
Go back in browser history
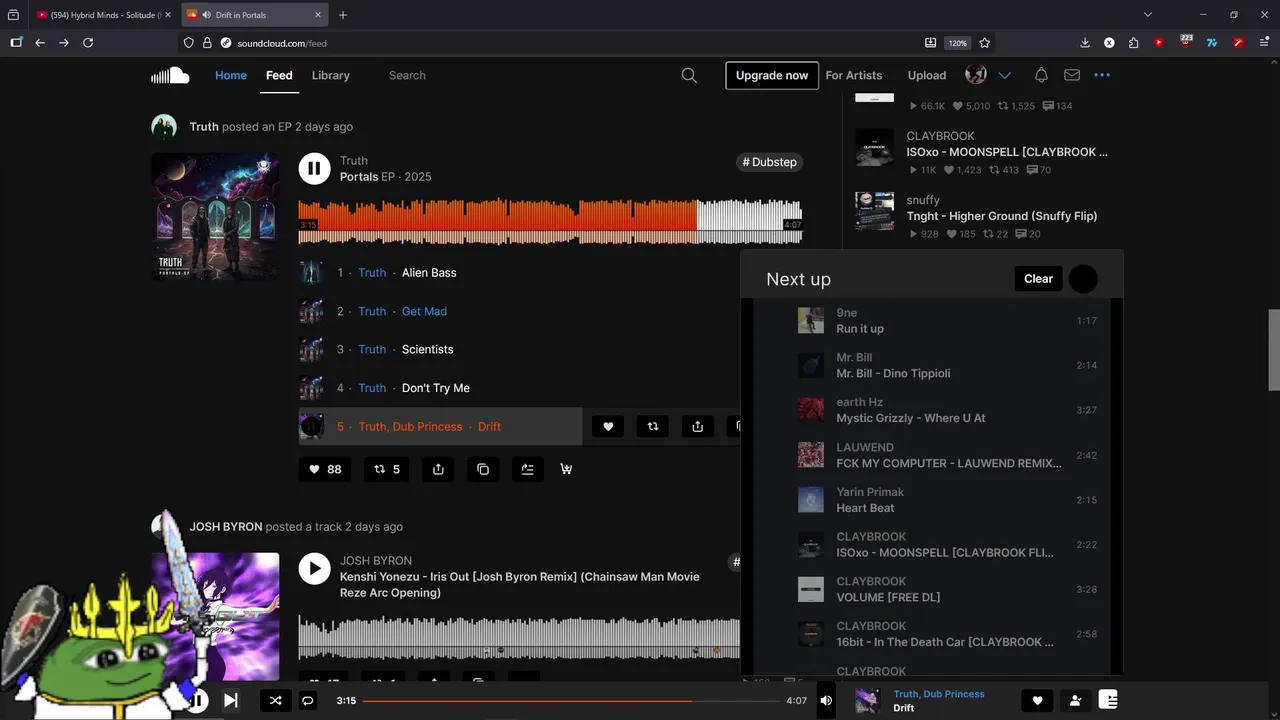(x=40, y=43)
